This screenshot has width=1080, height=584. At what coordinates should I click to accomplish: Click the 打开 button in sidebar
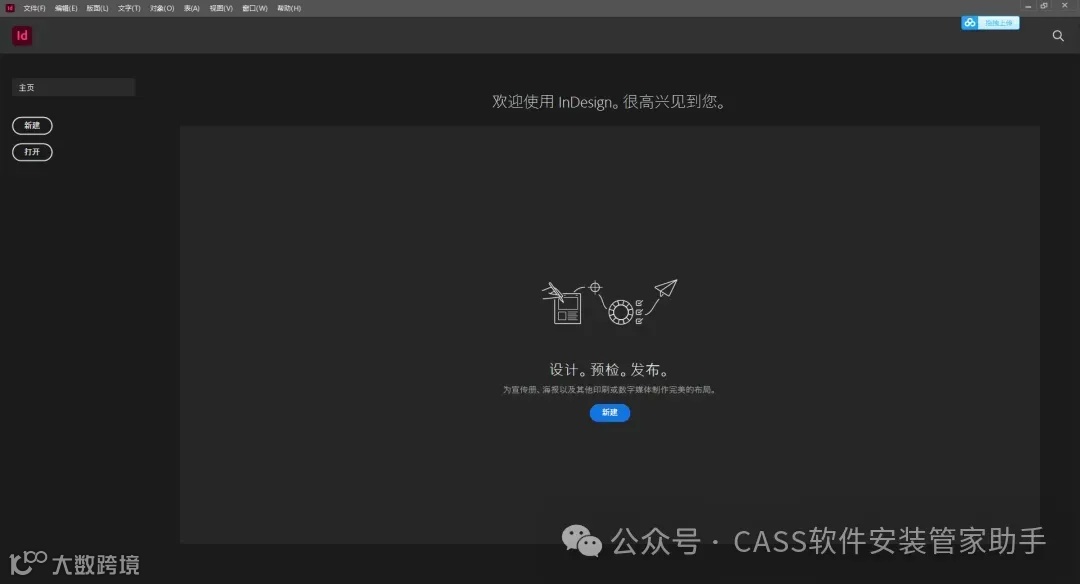32,152
